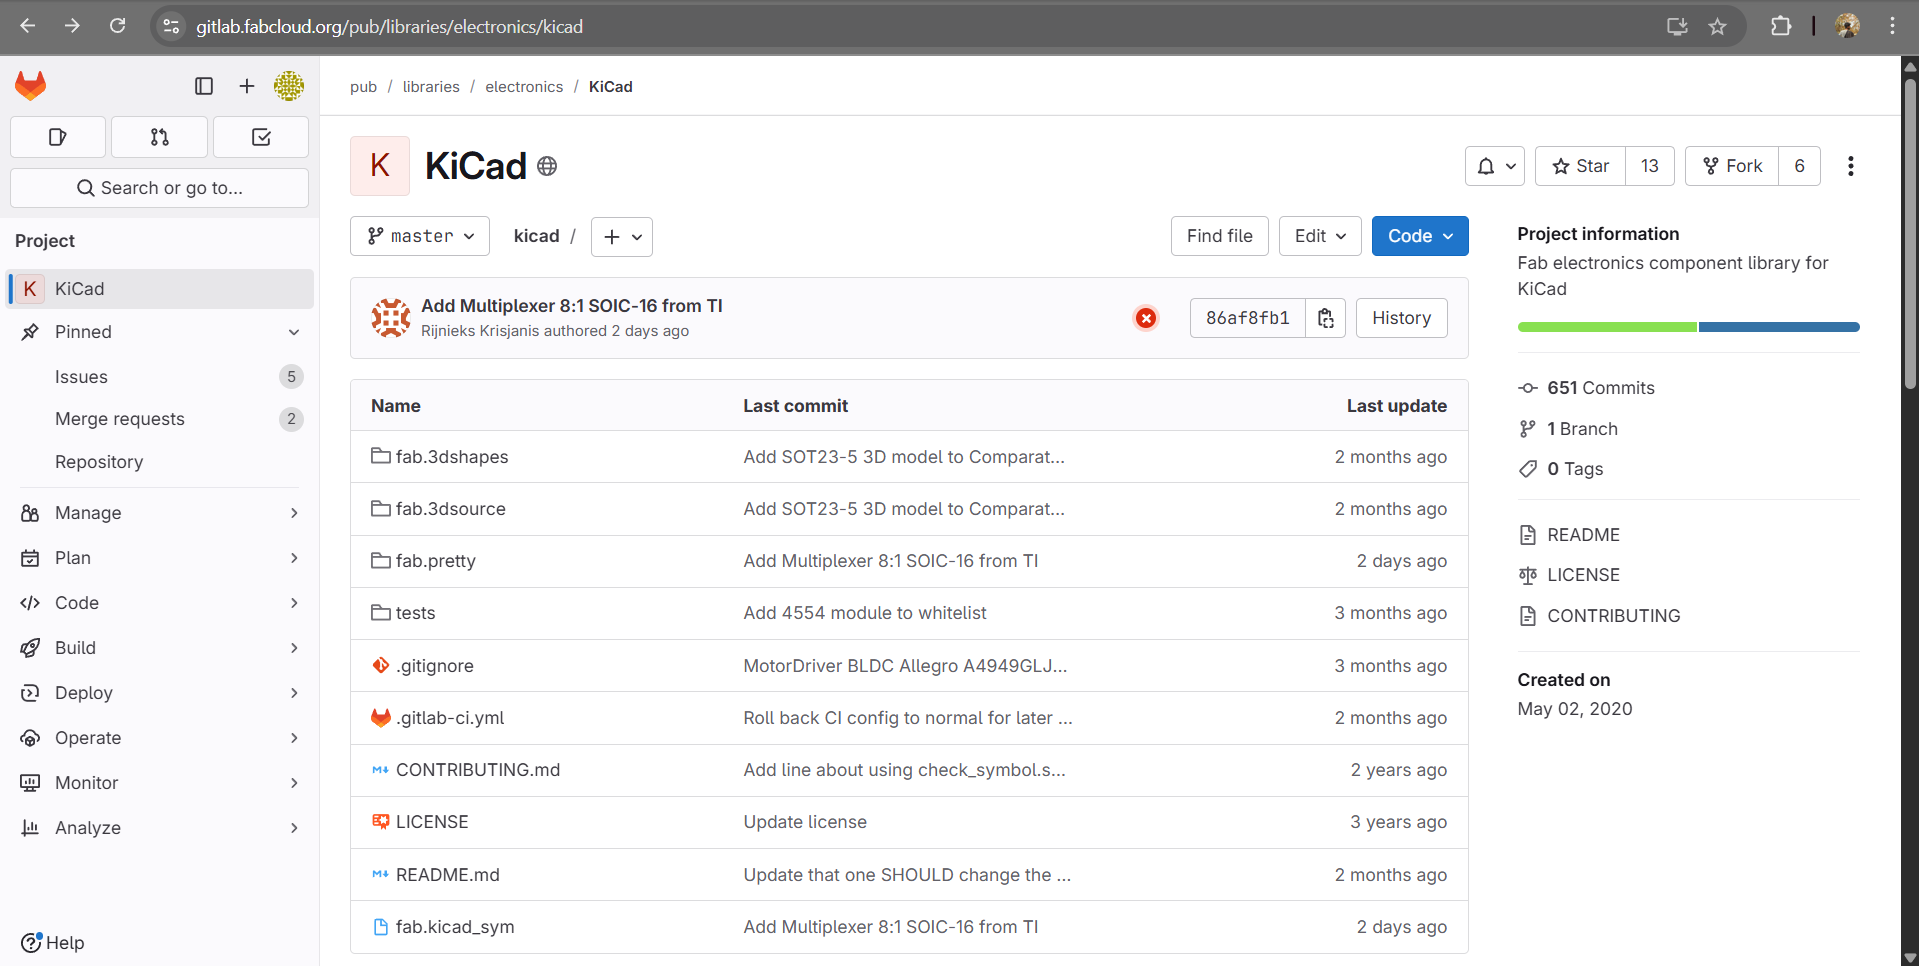Screen dimensions: 1919x966
Task: Open CONTRIBUTING.md file
Action: pos(478,770)
